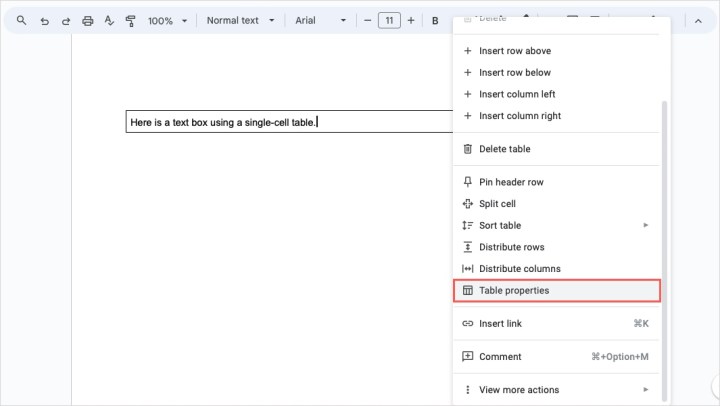
Task: Click the search menus magnifier icon
Action: 22,20
